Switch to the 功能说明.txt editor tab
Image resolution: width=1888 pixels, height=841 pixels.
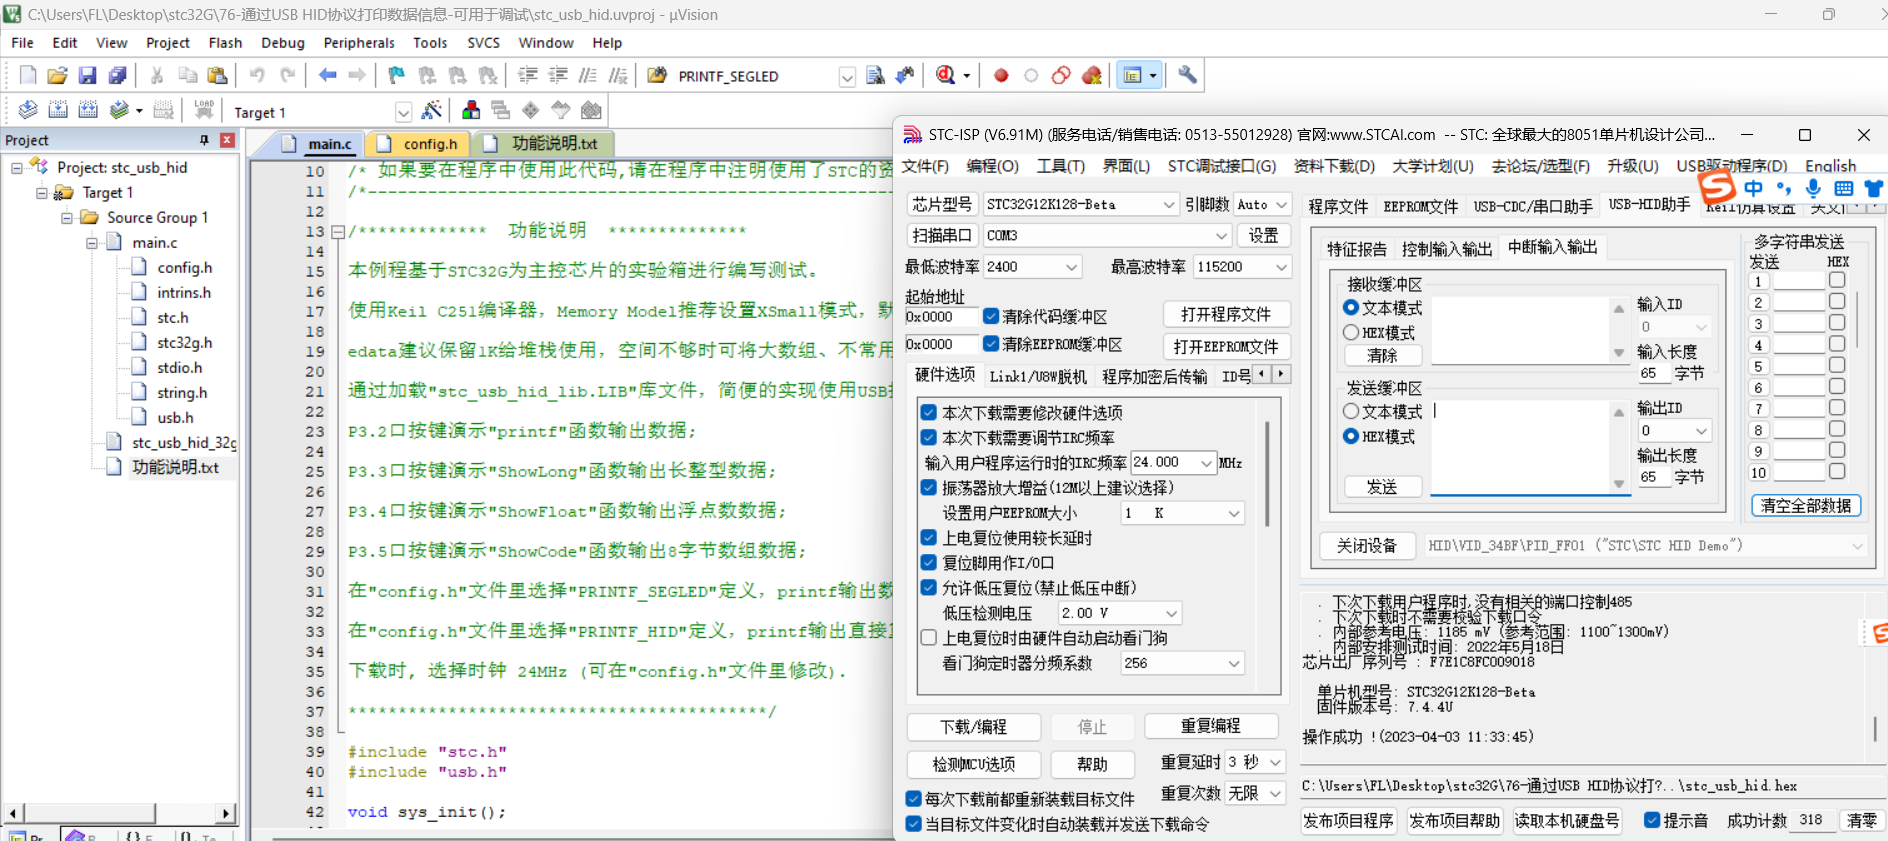coord(544,144)
